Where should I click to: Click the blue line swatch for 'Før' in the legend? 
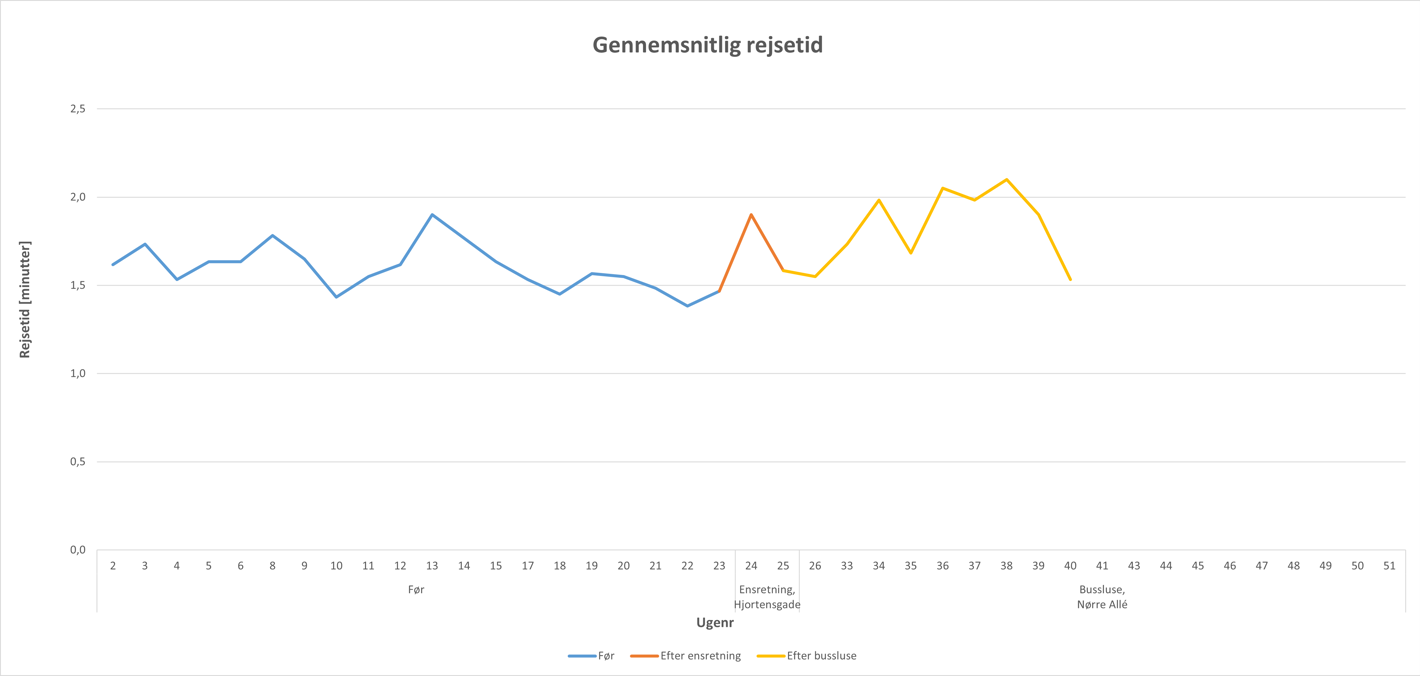(582, 656)
